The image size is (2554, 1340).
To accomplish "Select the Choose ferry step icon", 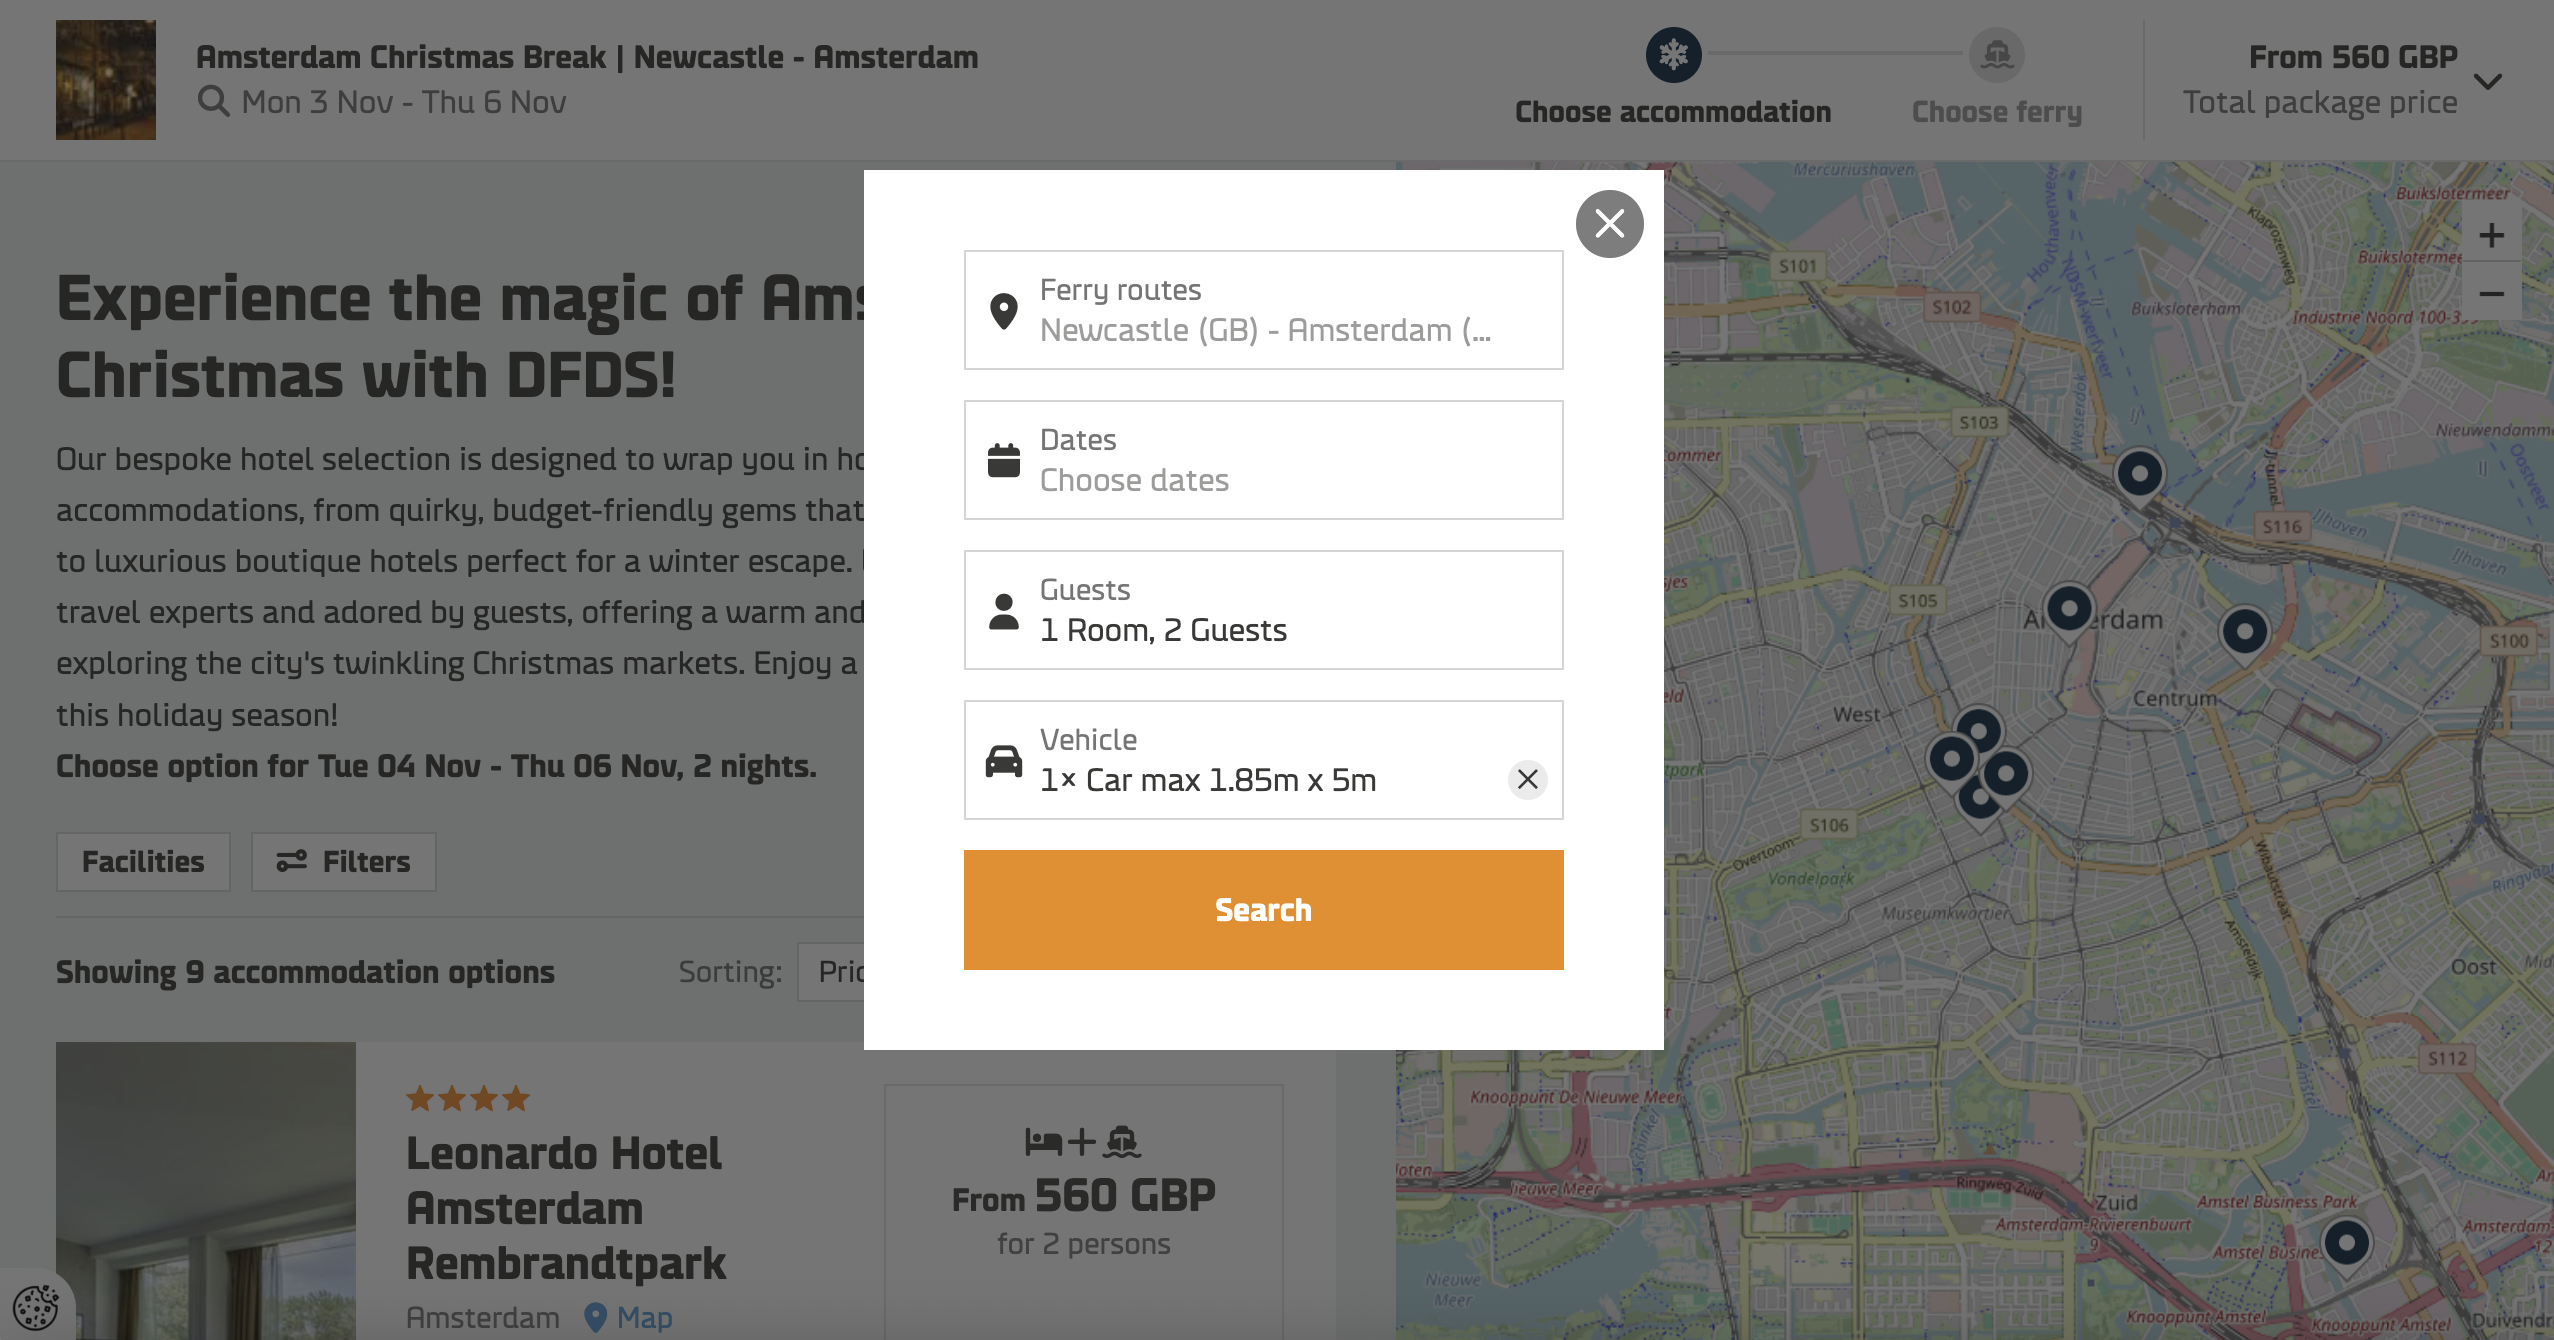I will click(1996, 55).
